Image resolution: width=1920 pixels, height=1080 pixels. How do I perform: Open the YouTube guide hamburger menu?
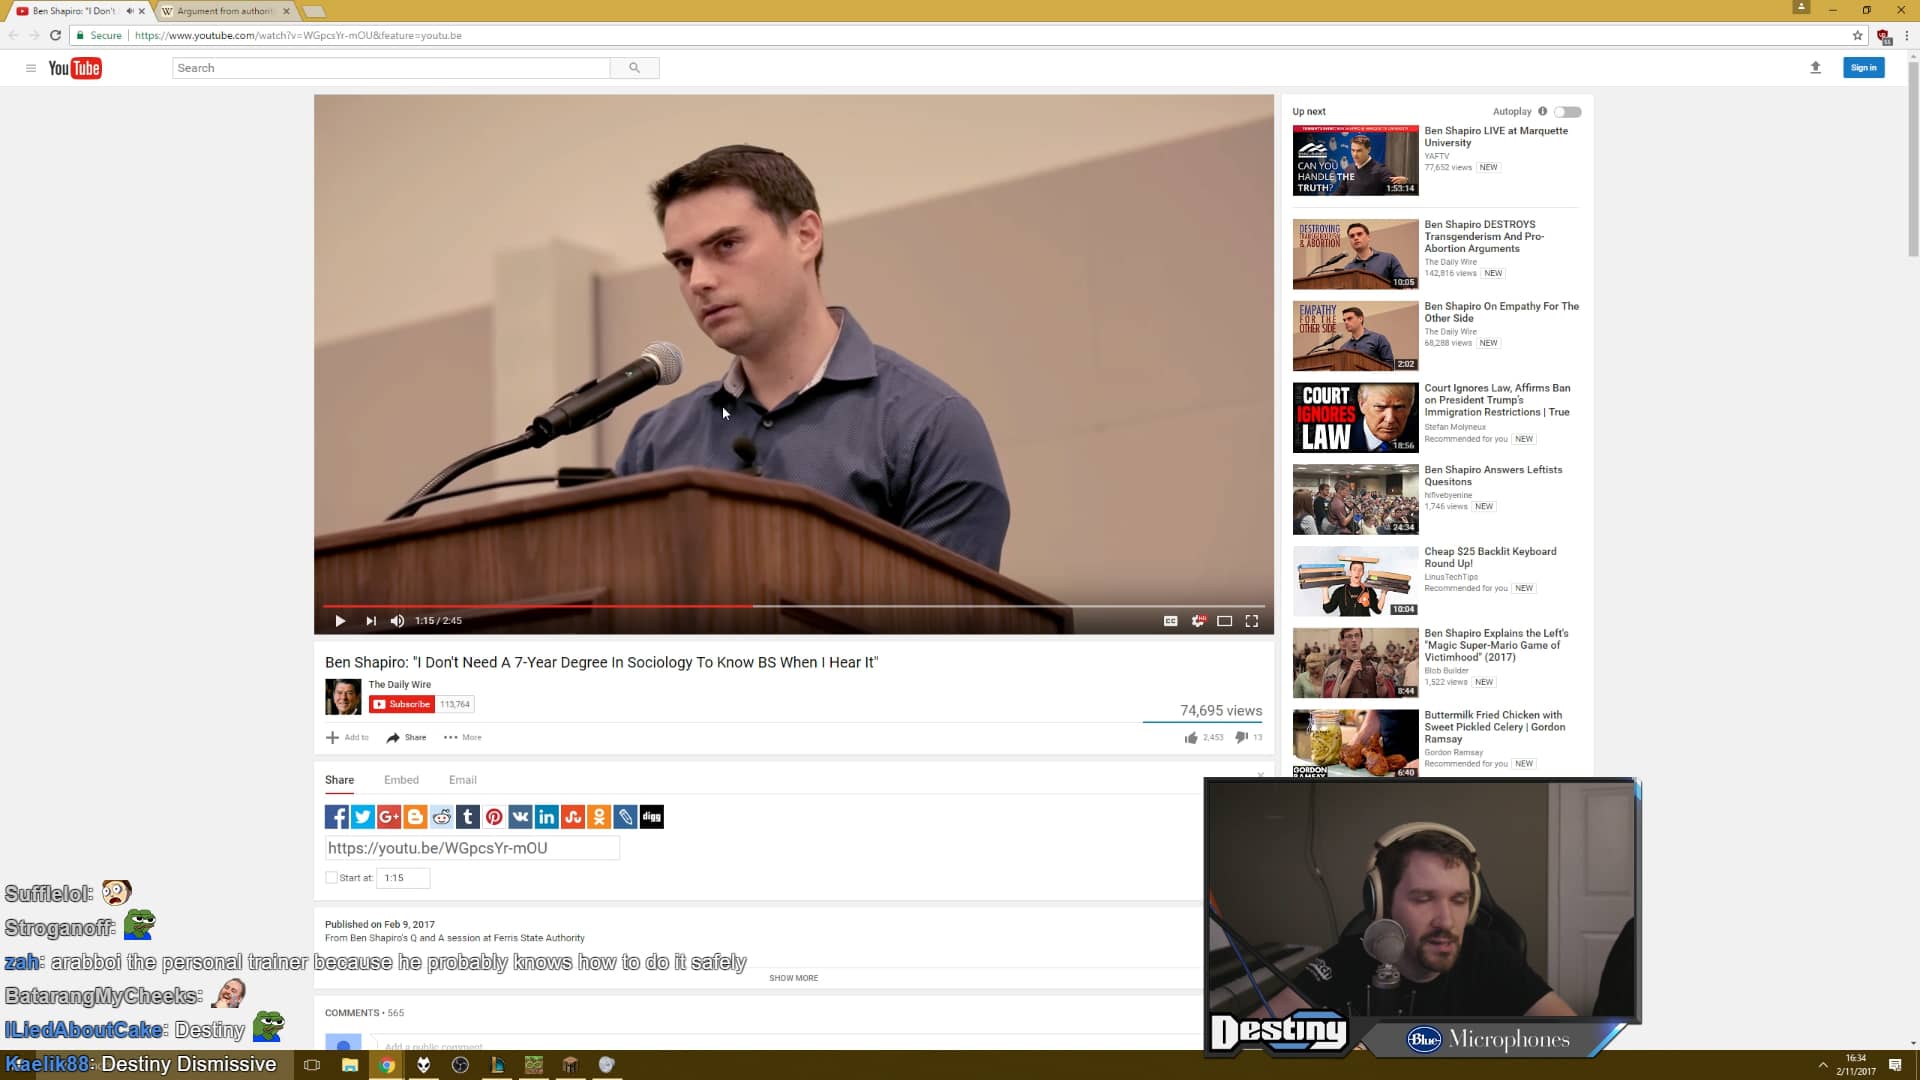click(32, 68)
